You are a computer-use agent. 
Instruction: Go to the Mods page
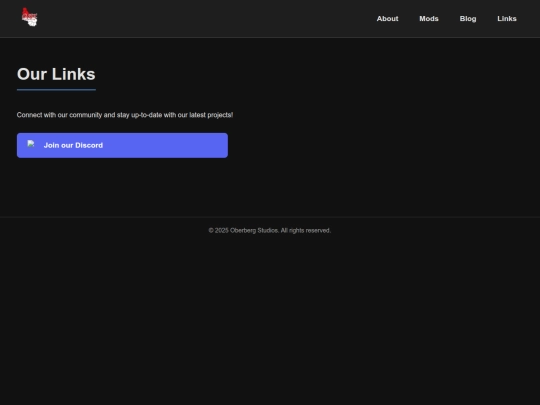pyautogui.click(x=429, y=19)
